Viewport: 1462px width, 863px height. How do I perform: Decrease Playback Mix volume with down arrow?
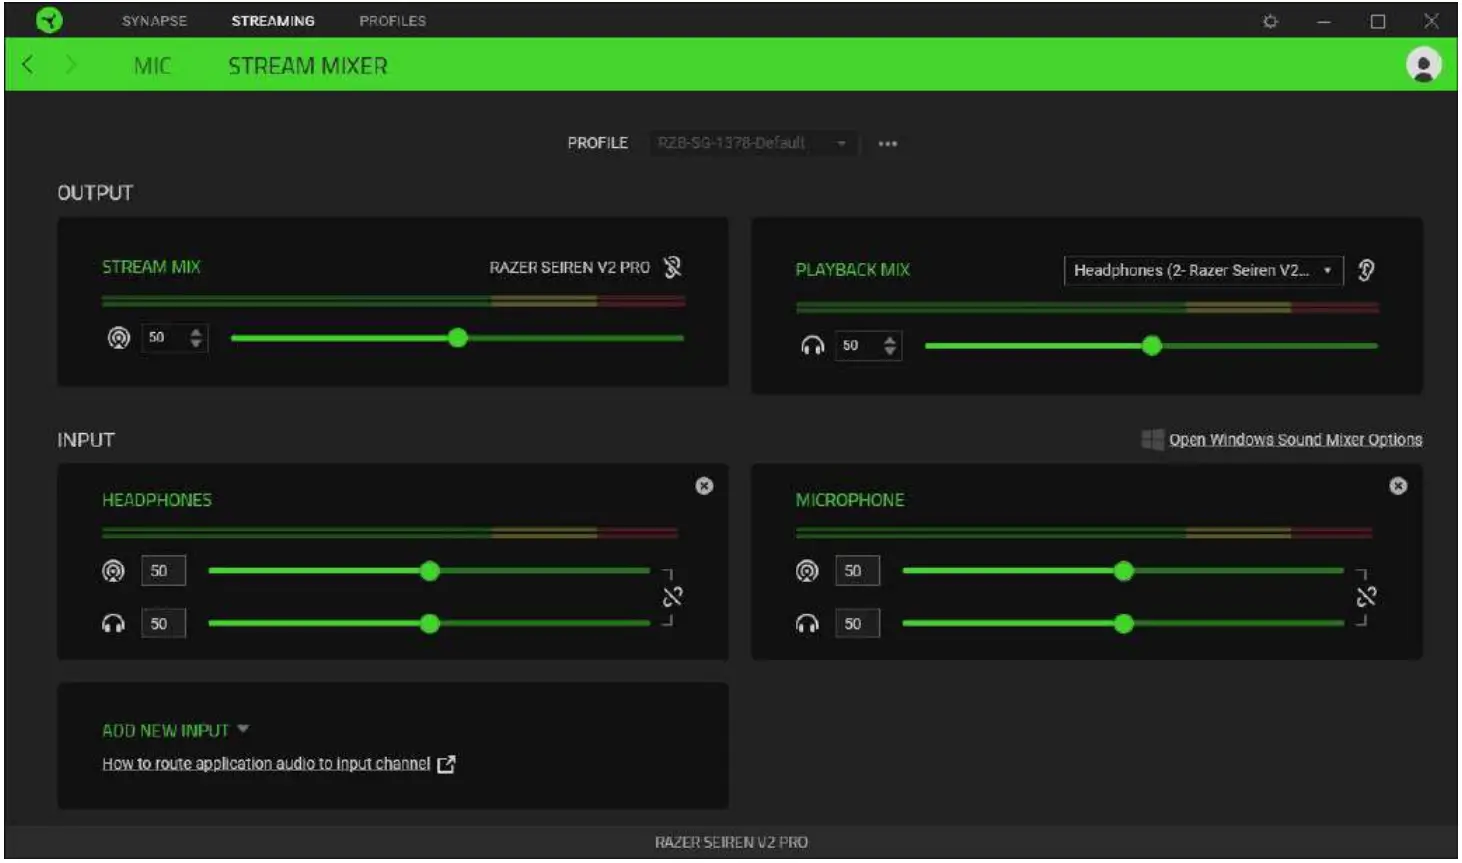(890, 352)
